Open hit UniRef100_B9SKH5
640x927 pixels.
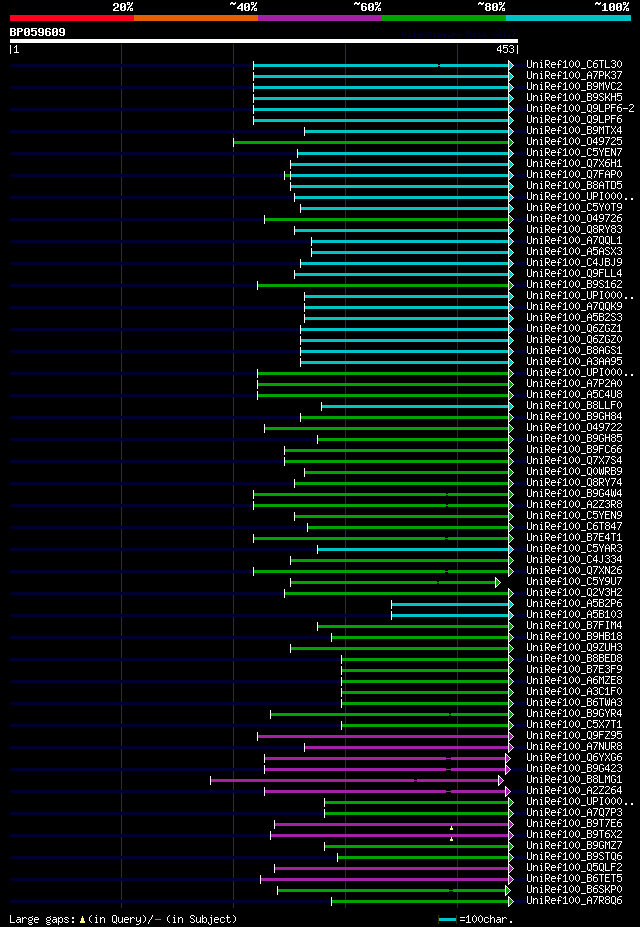[574, 98]
